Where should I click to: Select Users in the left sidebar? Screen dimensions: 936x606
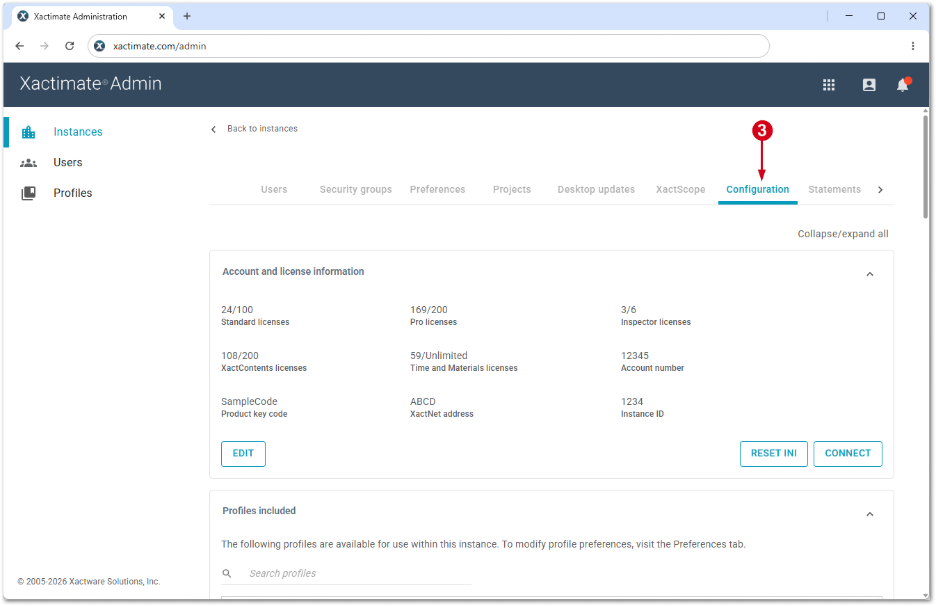click(x=67, y=162)
